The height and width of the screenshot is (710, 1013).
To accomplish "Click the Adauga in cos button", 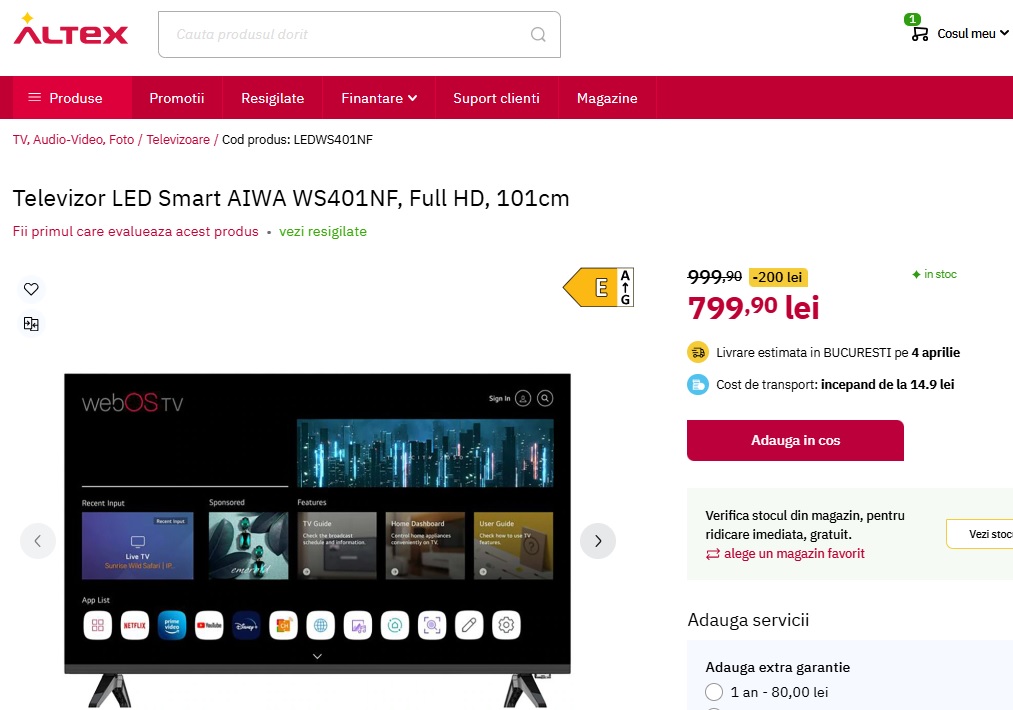I will (795, 441).
